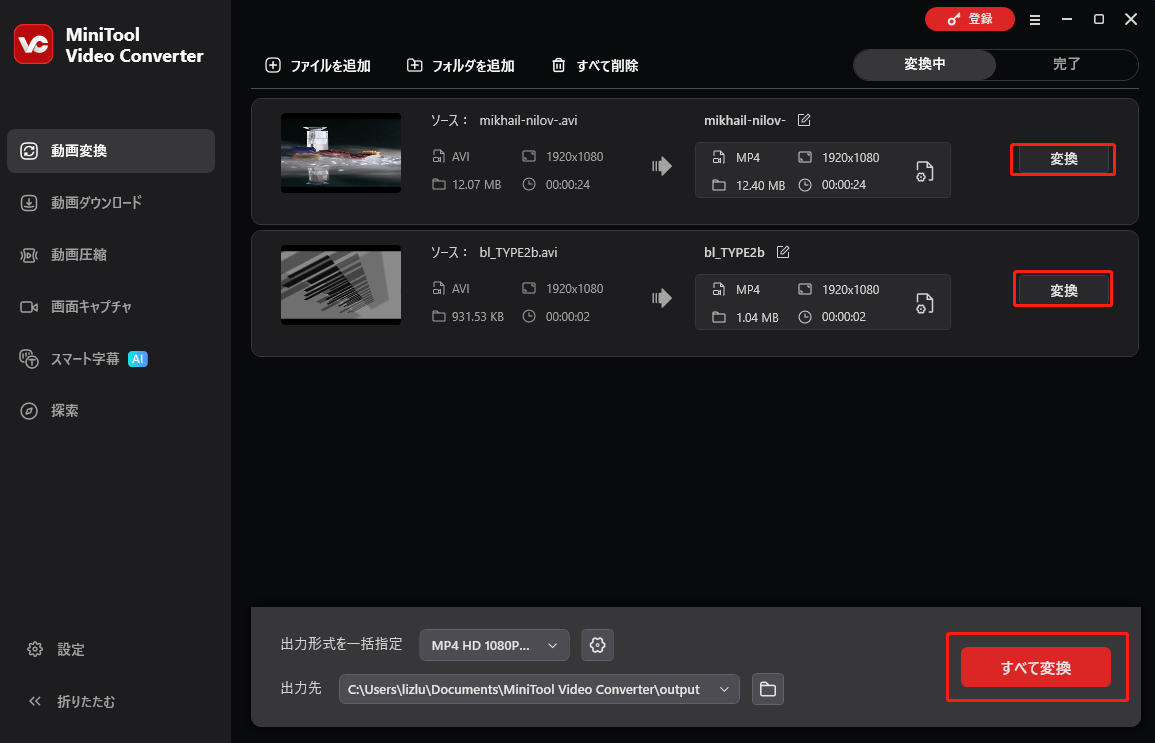Click すべて変換 to convert all files
The image size is (1155, 743).
(x=1035, y=667)
